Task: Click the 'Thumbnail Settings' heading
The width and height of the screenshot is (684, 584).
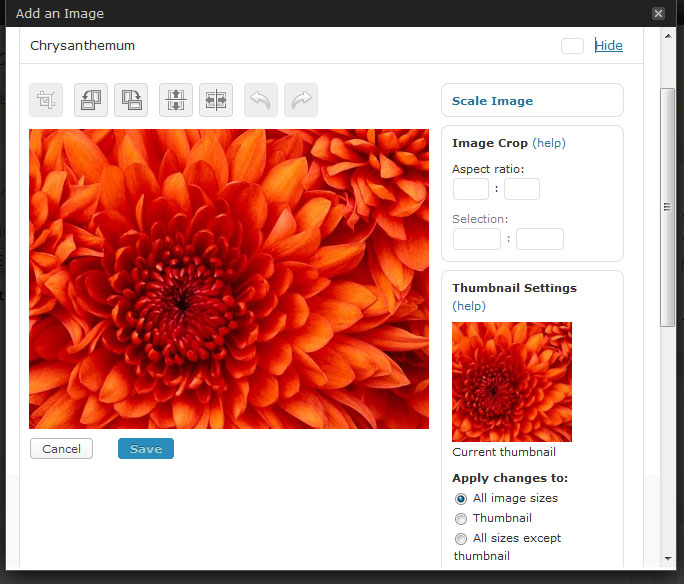Action: 514,288
